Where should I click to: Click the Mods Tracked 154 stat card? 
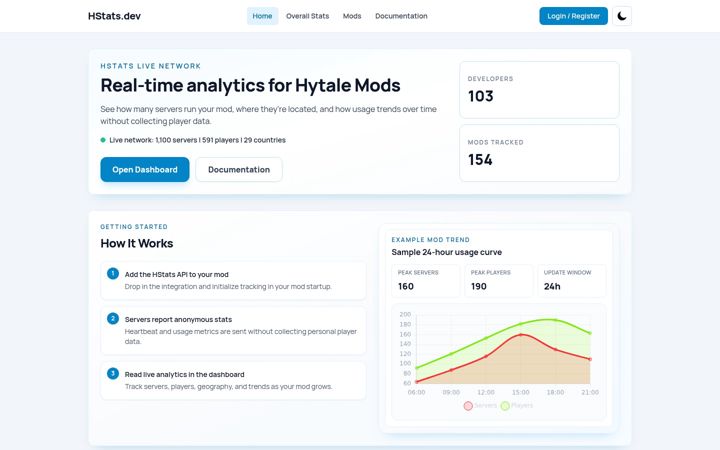539,153
